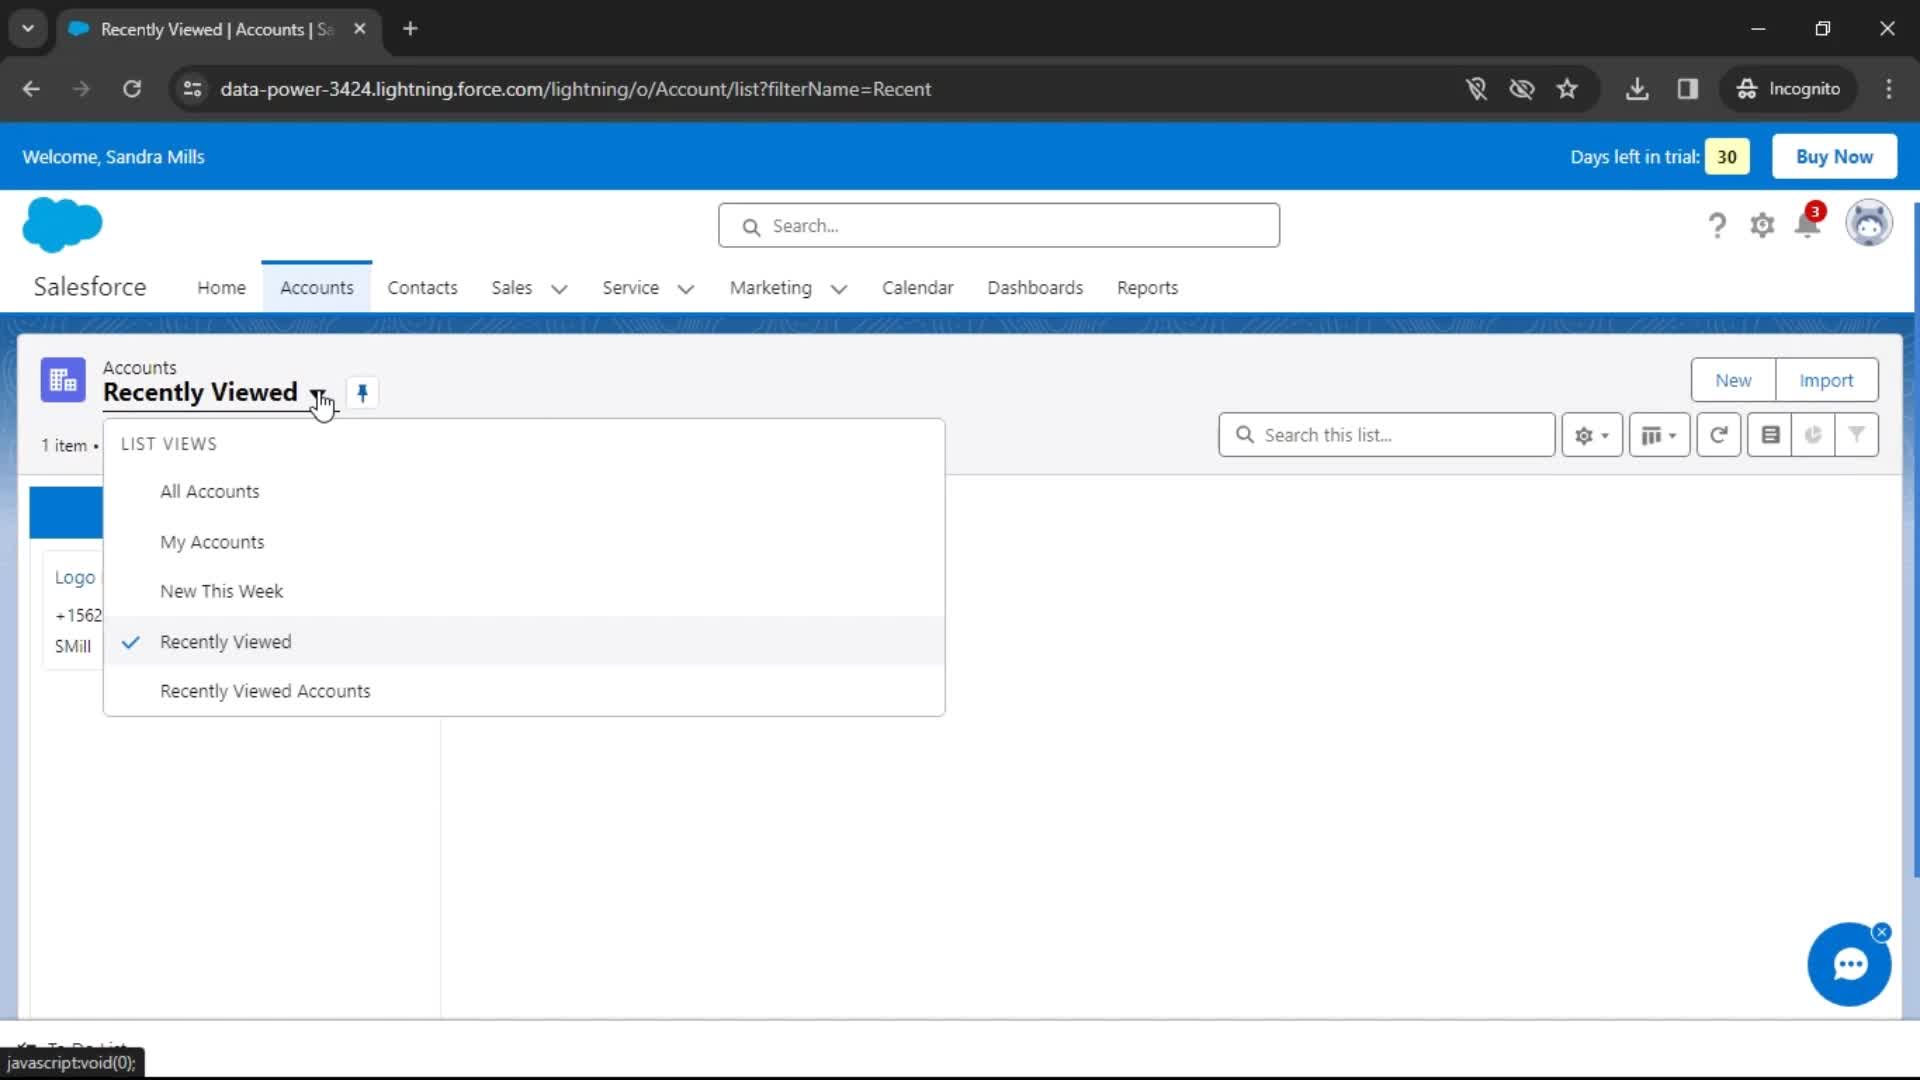
Task: Select Recently Viewed Accounts list view
Action: pyautogui.click(x=524, y=691)
